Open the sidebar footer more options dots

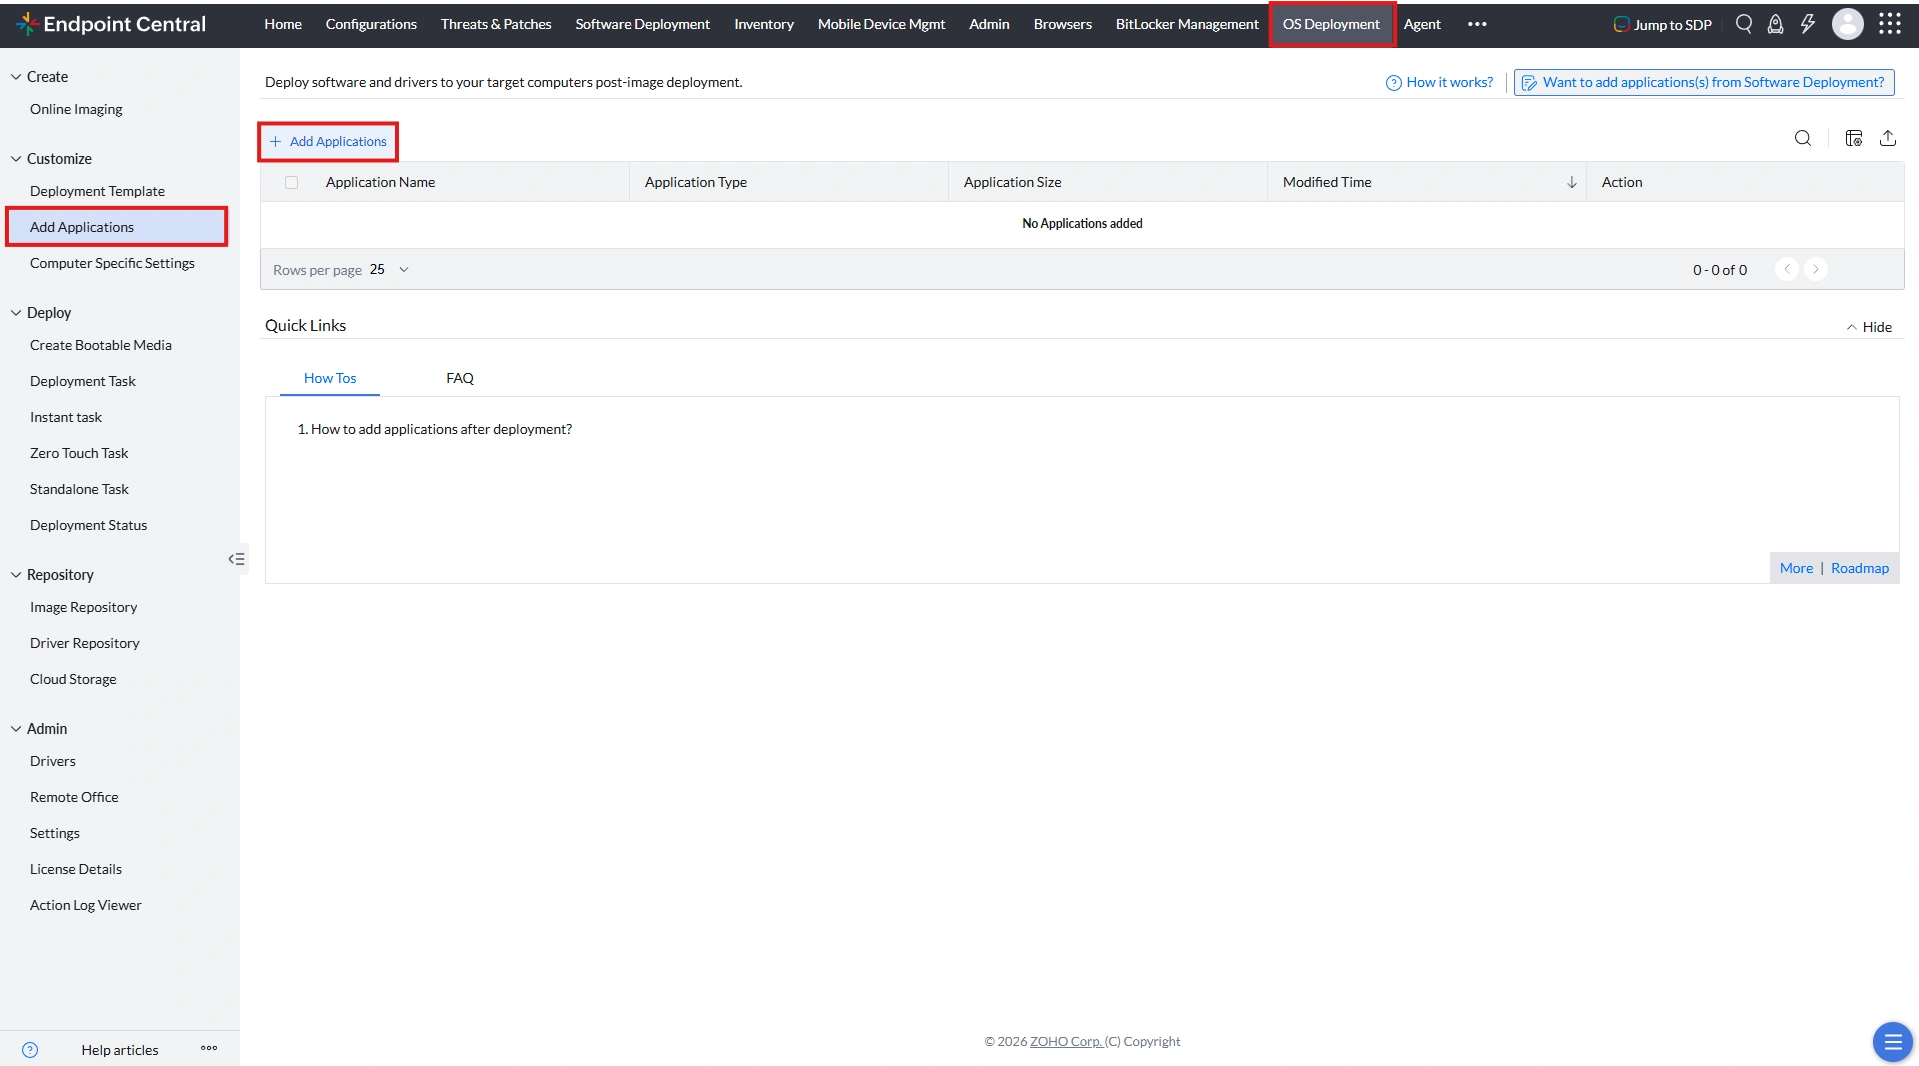pos(209,1048)
